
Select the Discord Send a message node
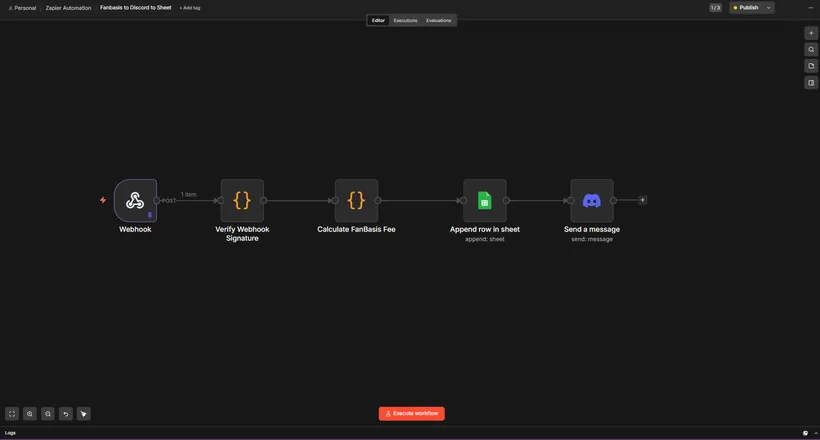tap(592, 200)
